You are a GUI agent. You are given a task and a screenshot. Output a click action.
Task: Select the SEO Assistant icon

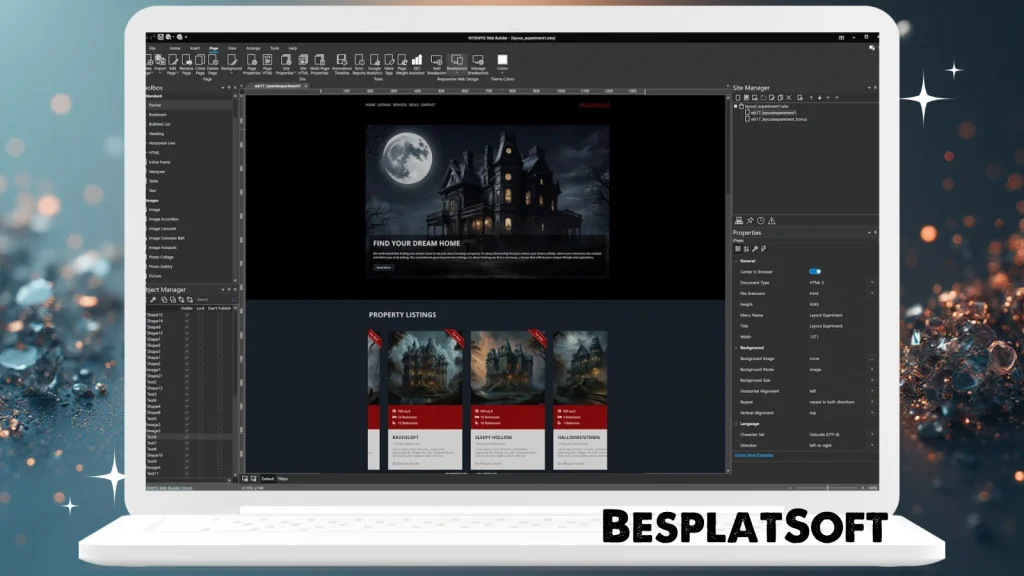(x=416, y=62)
